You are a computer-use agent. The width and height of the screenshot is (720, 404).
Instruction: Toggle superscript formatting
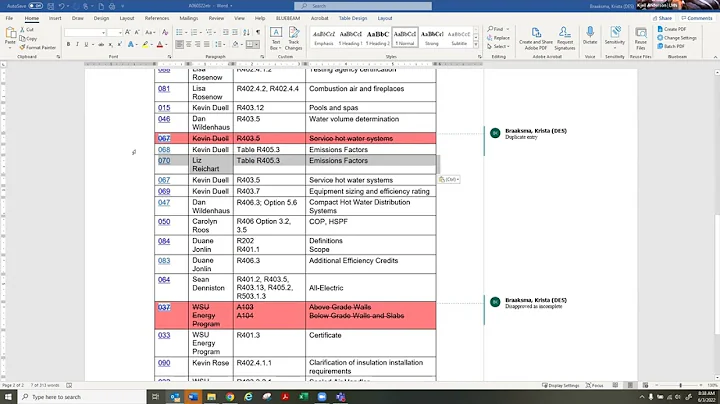tap(119, 44)
